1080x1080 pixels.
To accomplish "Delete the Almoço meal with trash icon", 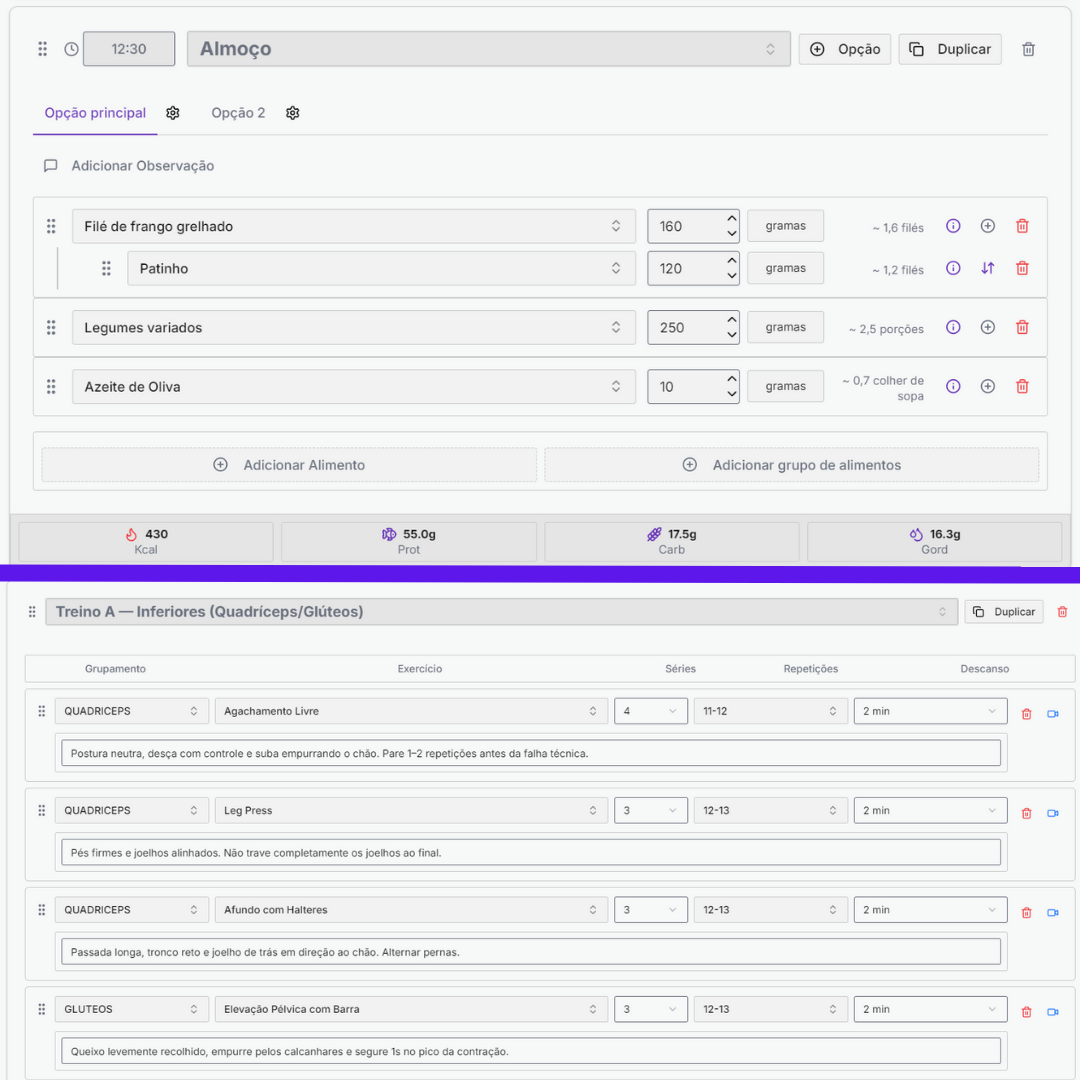I will click(x=1028, y=49).
